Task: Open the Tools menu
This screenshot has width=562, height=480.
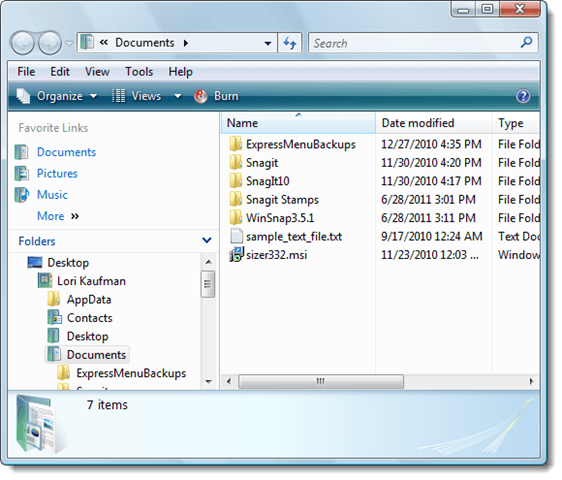Action: pyautogui.click(x=139, y=72)
